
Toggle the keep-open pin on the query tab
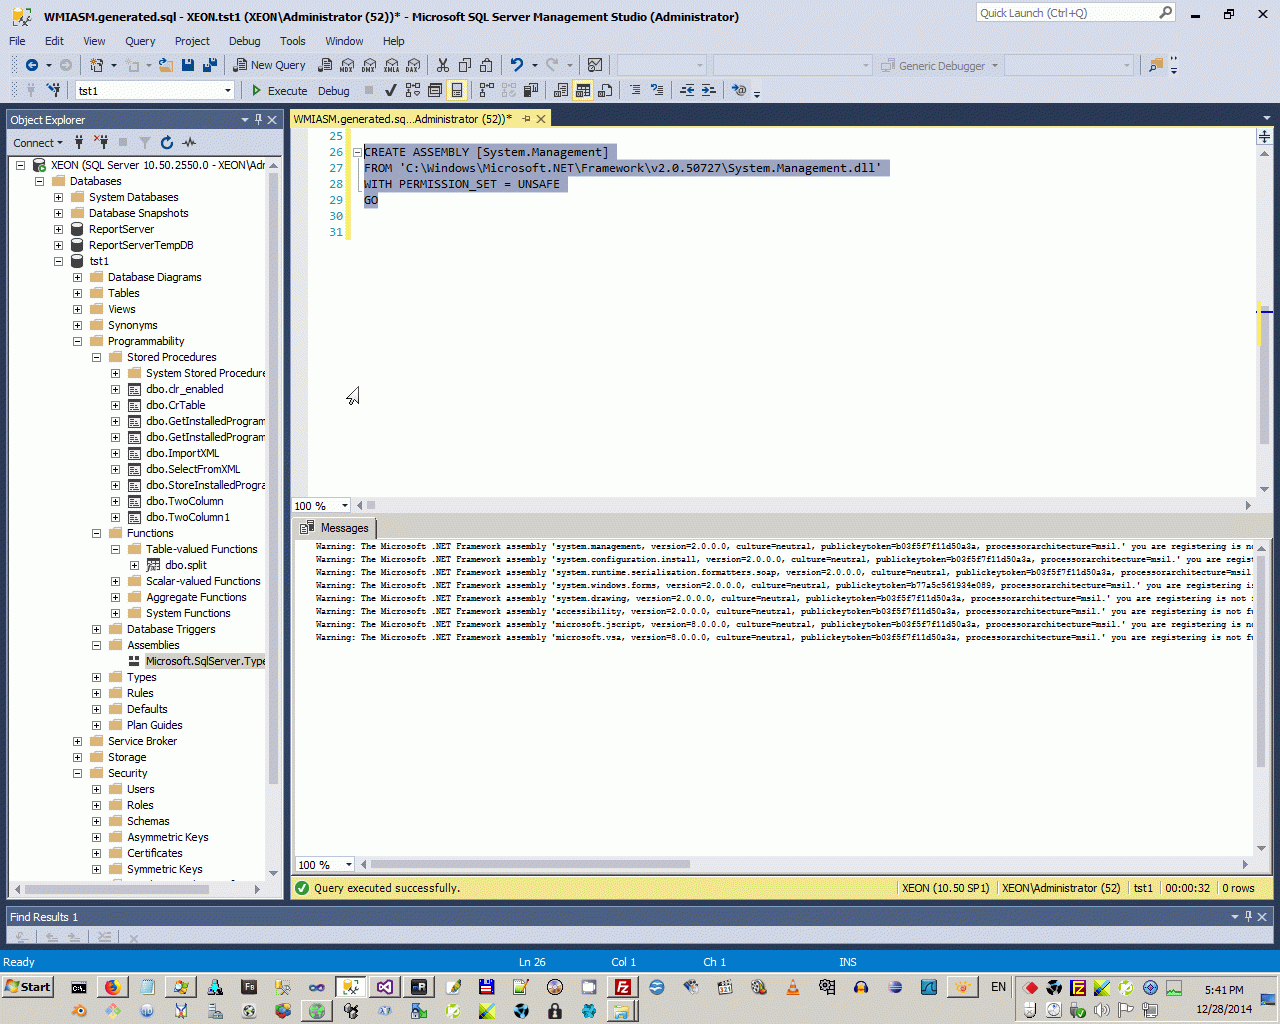pos(526,118)
